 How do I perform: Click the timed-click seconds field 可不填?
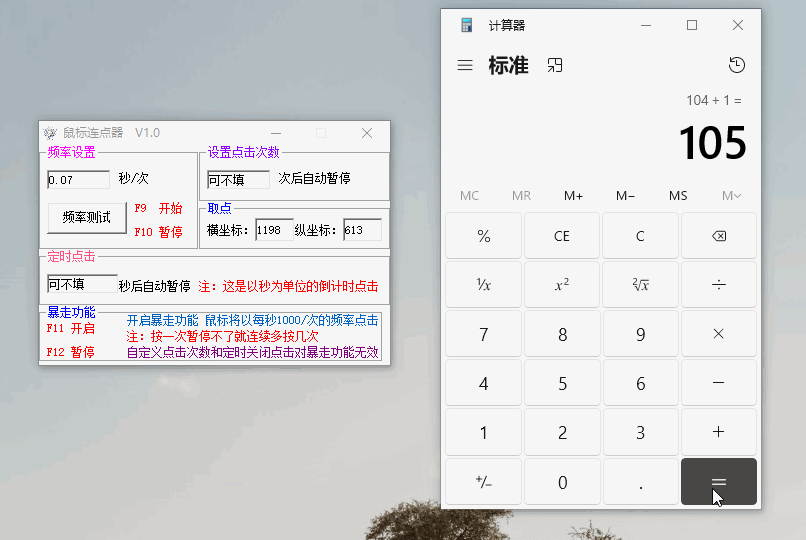pyautogui.click(x=82, y=284)
